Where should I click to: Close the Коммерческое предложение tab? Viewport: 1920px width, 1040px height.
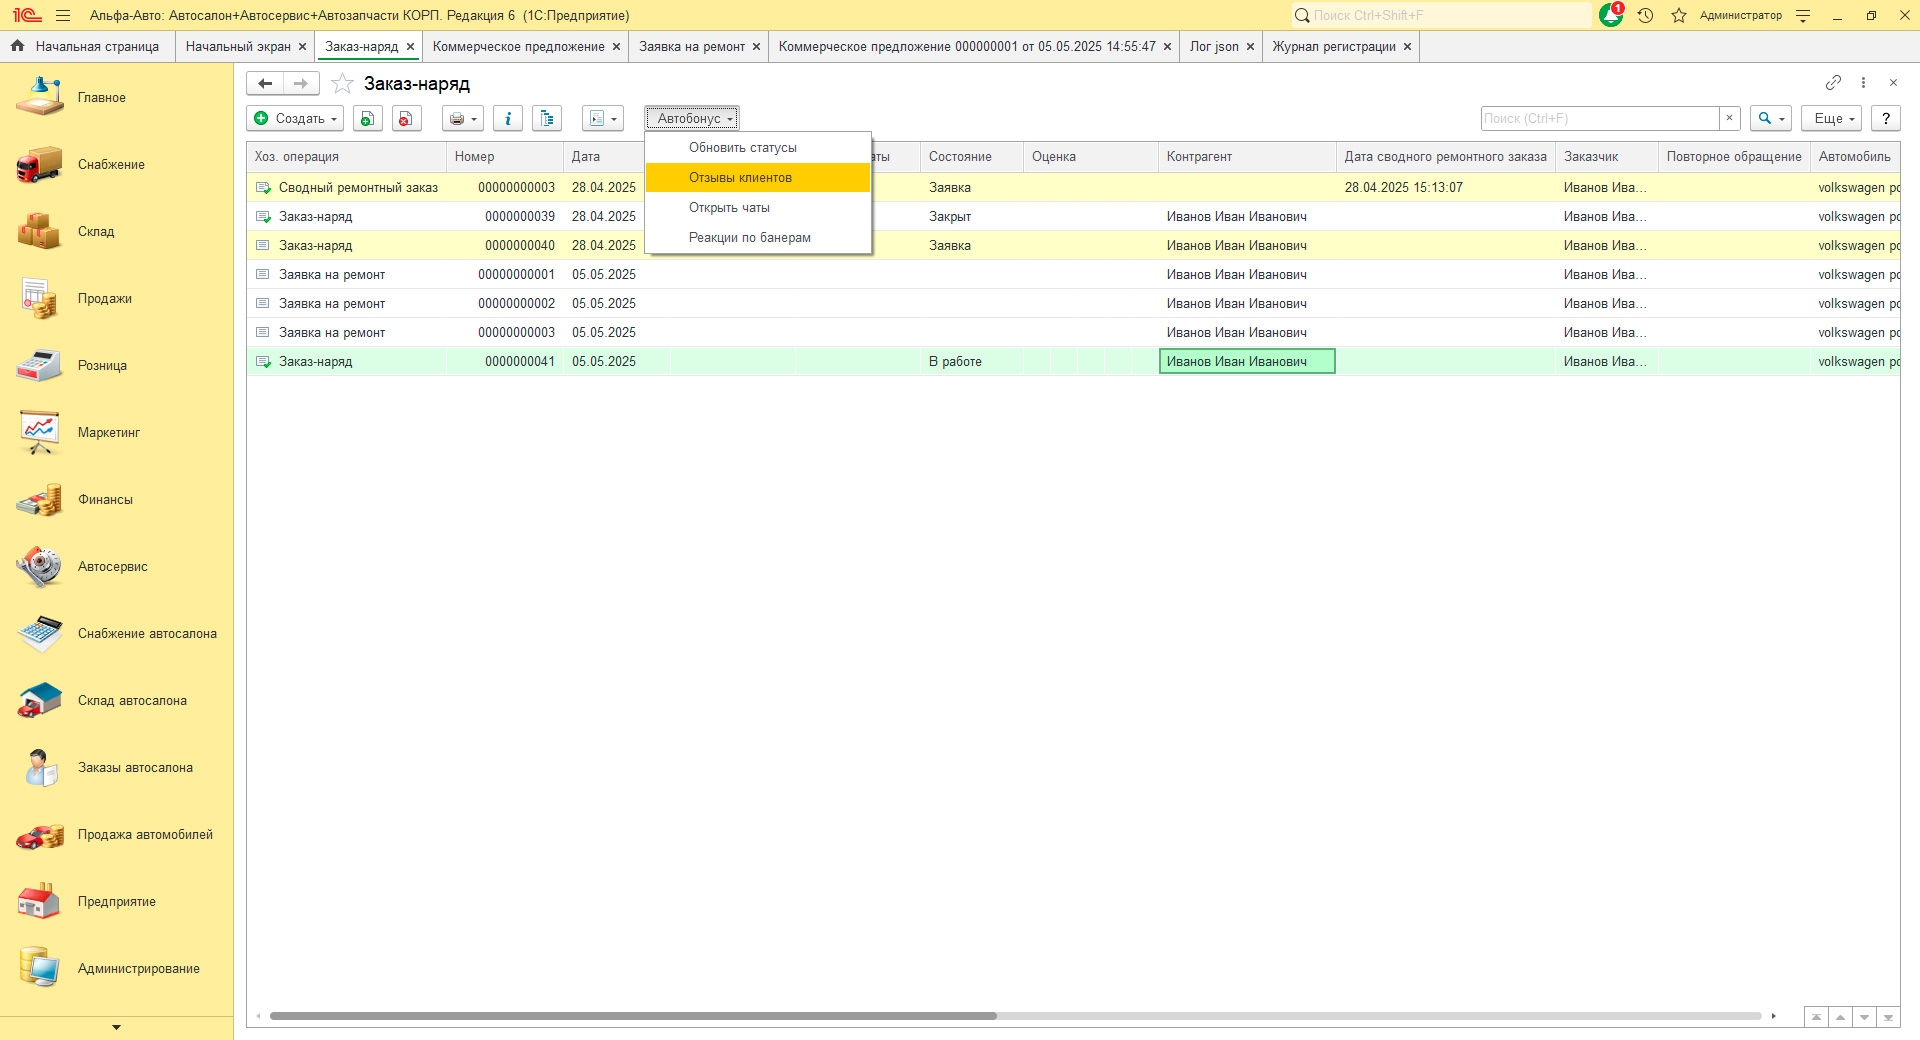[x=616, y=47]
